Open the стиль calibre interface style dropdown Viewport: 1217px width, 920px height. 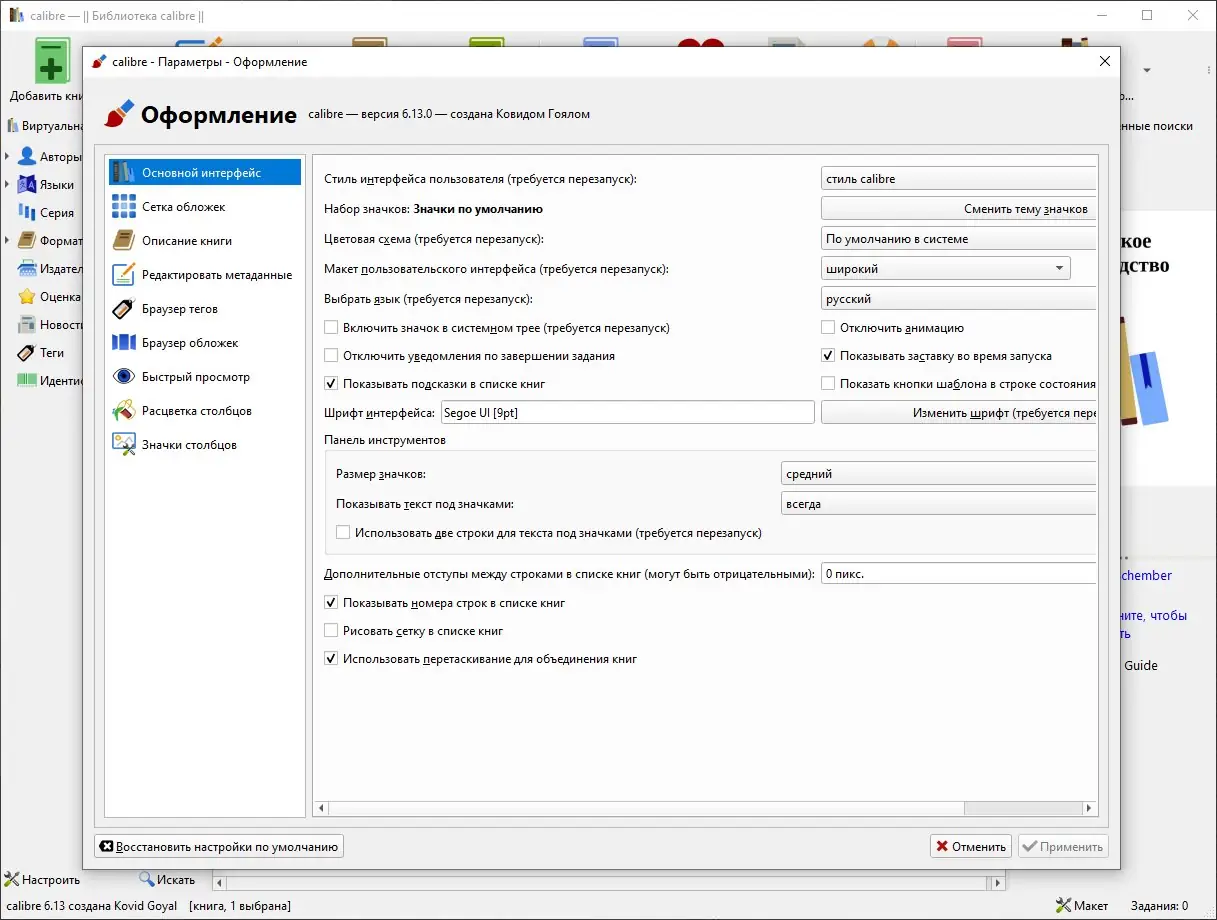coord(958,180)
